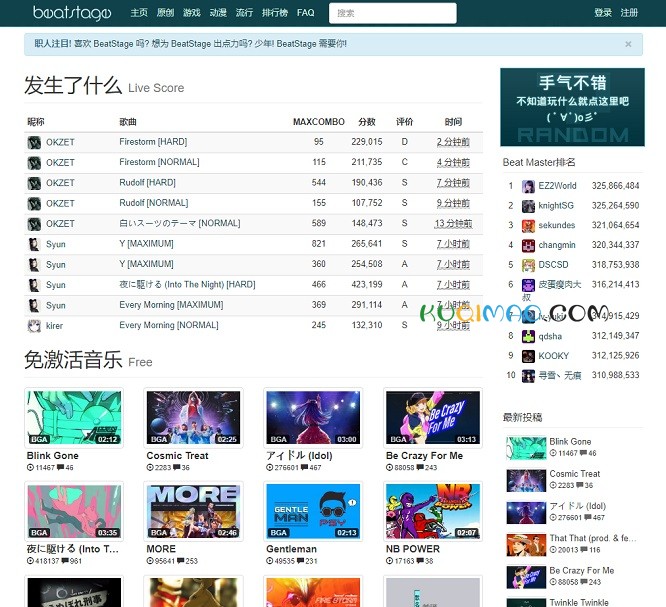666x607 pixels.
Task: Click KOOKY name in ranking
Action: (x=553, y=356)
